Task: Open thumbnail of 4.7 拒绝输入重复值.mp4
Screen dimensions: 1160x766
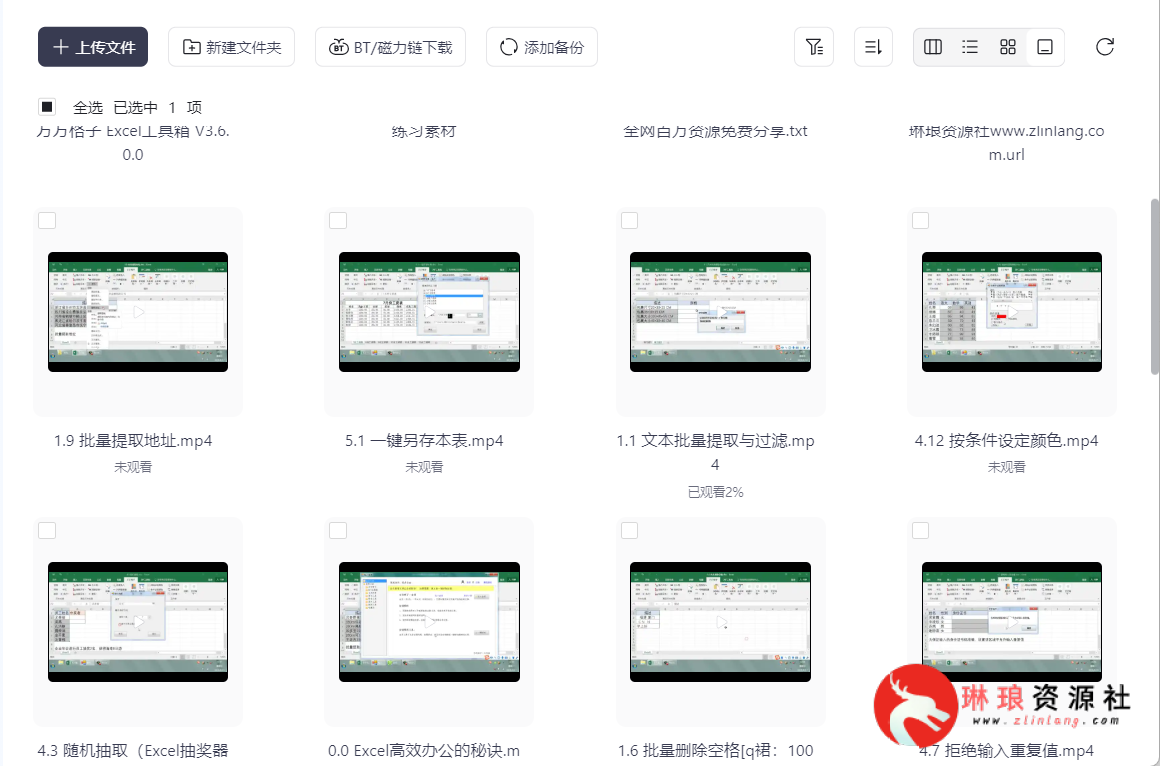Action: [x=1012, y=622]
